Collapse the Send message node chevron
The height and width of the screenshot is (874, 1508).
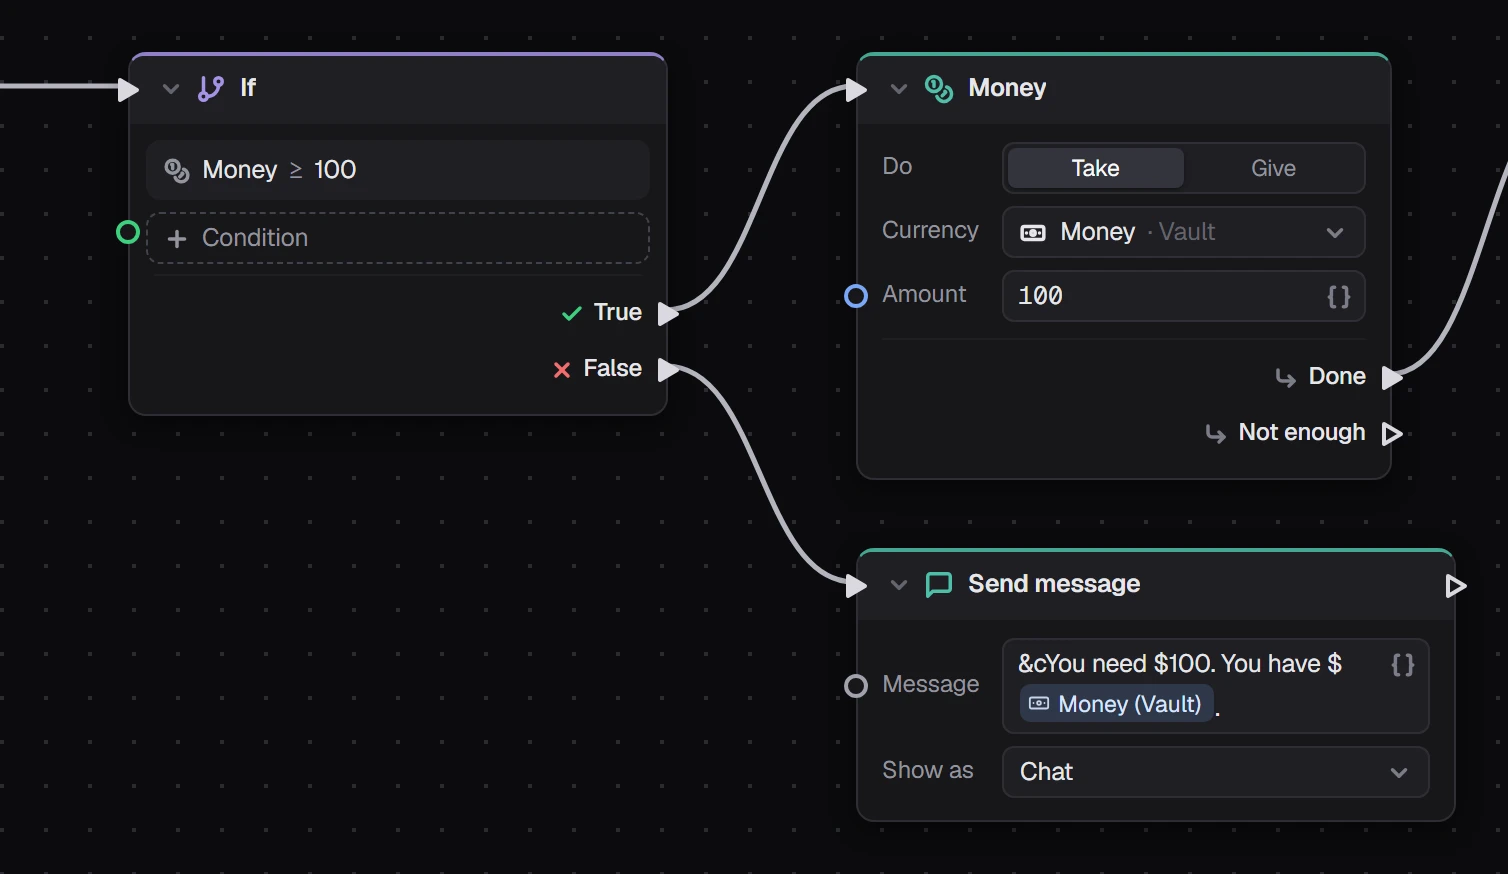point(899,585)
